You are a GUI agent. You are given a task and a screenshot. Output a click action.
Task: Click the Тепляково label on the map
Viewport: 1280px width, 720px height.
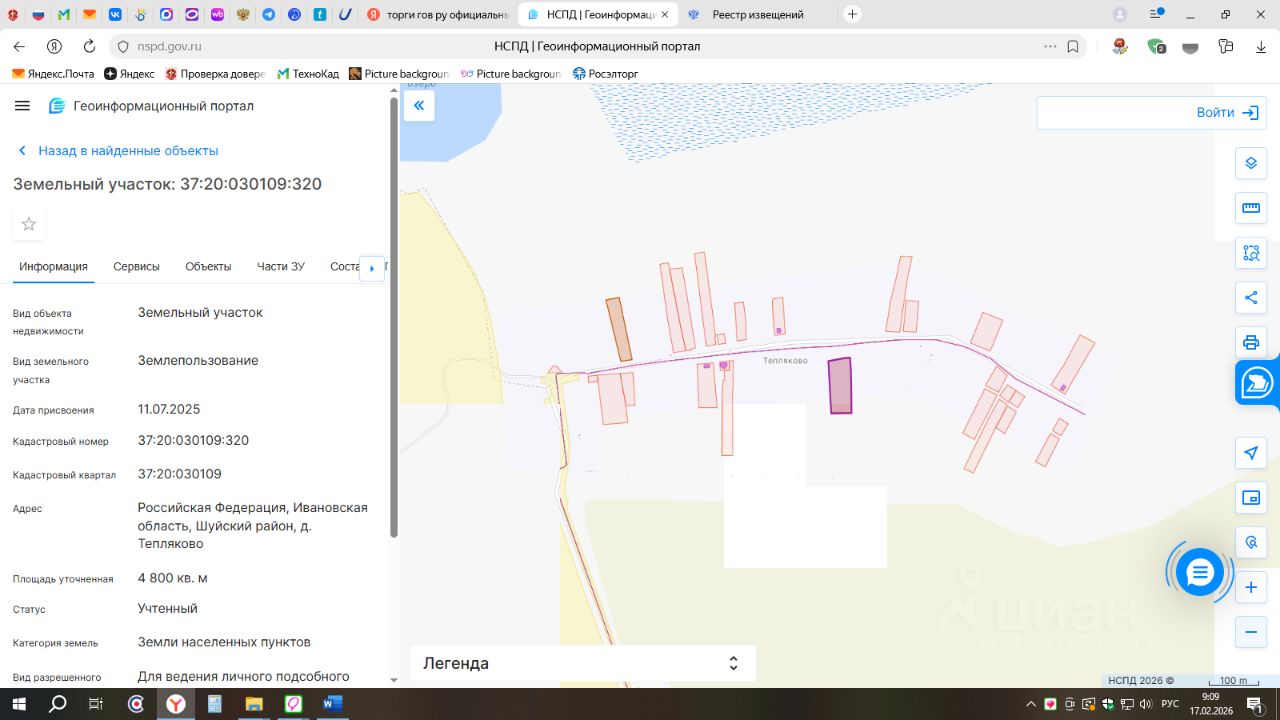(785, 360)
